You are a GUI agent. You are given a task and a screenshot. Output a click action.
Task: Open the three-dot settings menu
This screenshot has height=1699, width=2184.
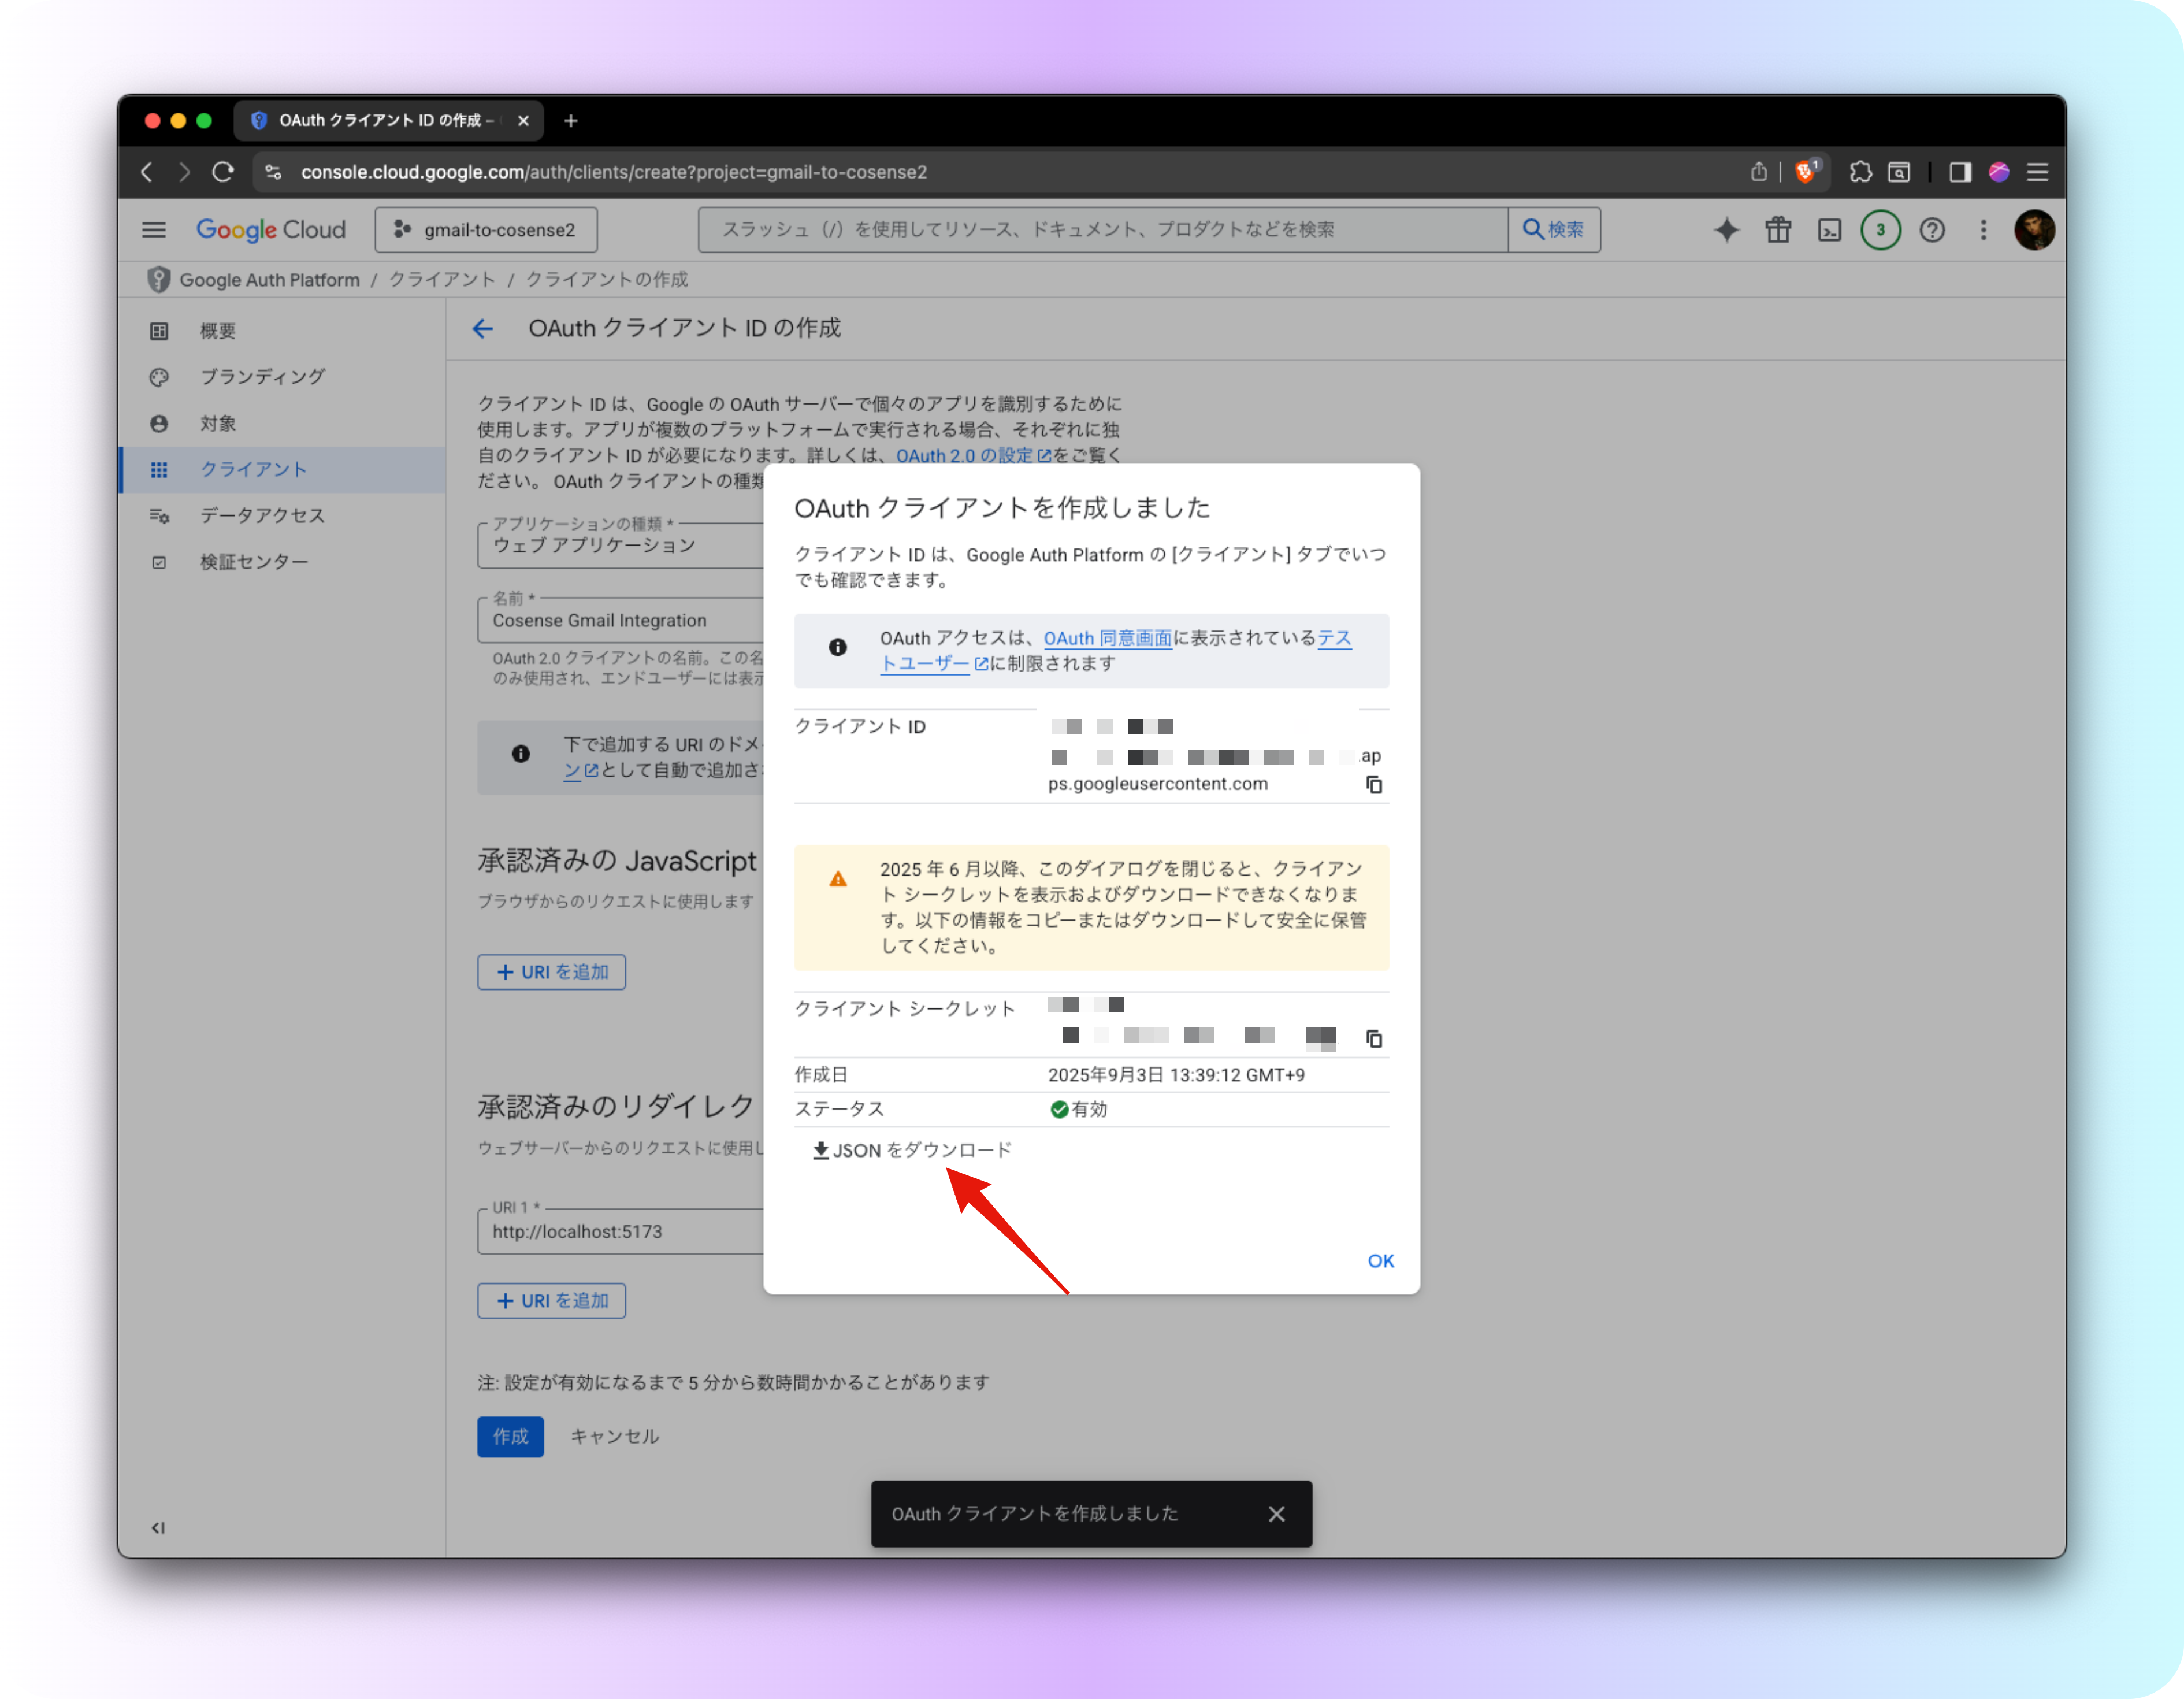[x=1984, y=230]
